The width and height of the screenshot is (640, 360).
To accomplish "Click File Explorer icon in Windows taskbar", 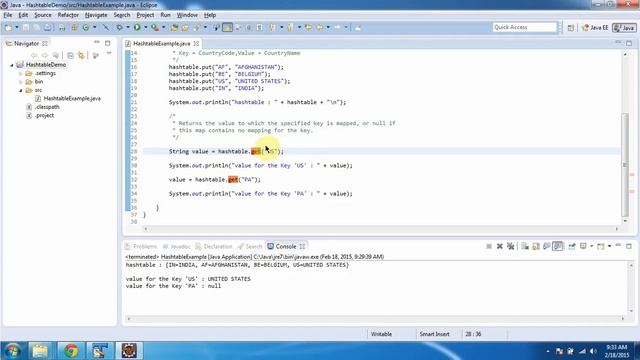I will 40,351.
